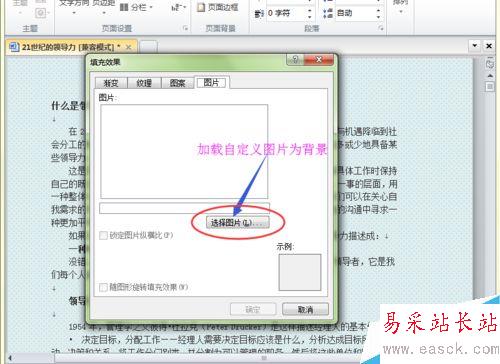Launch the 段落 dialog launcher
Image resolution: width=500 pixels, height=364 pixels.
[x=381, y=28]
